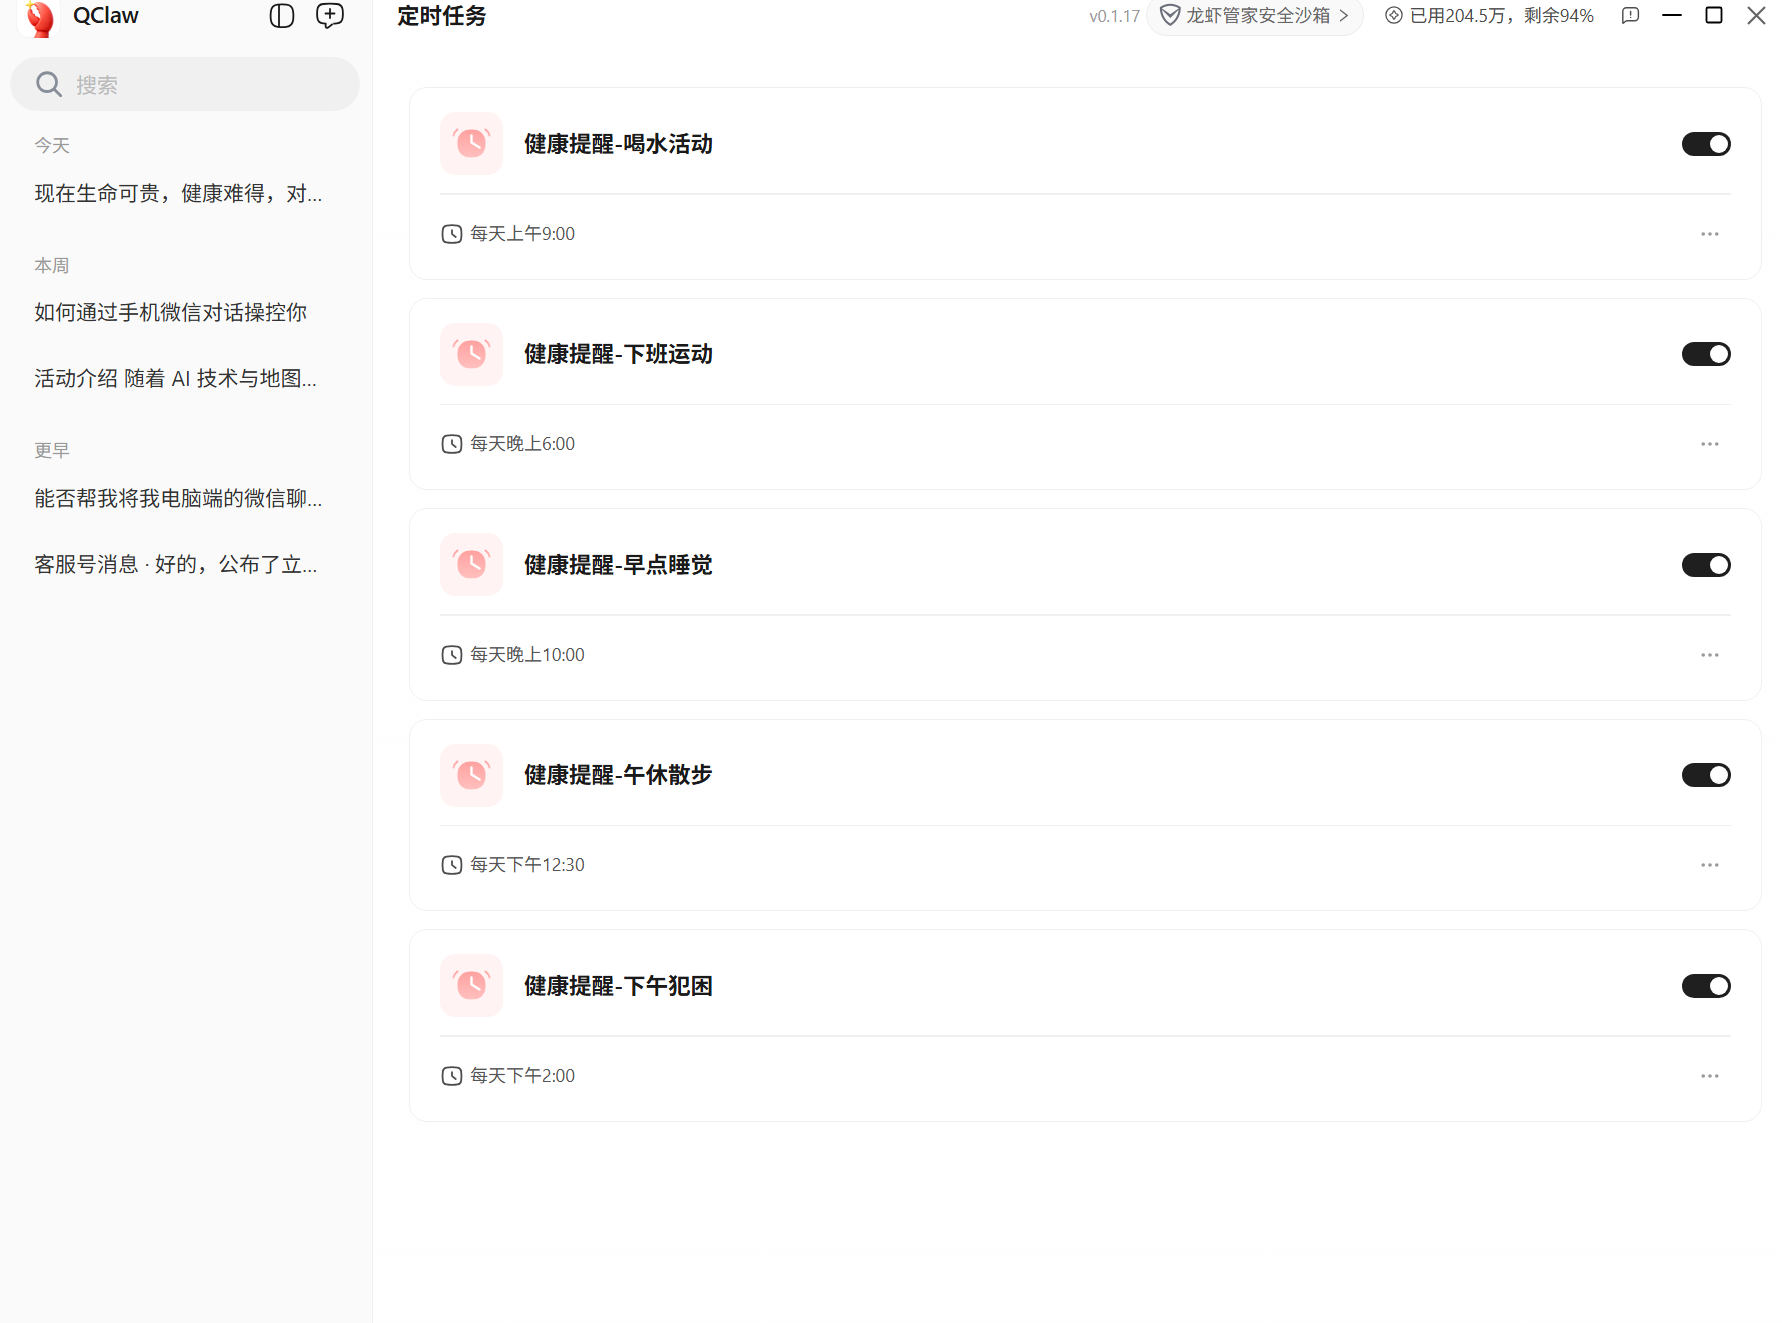Click the usage quota icon beside 已用204.5万
Image resolution: width=1782 pixels, height=1323 pixels.
tap(1393, 16)
